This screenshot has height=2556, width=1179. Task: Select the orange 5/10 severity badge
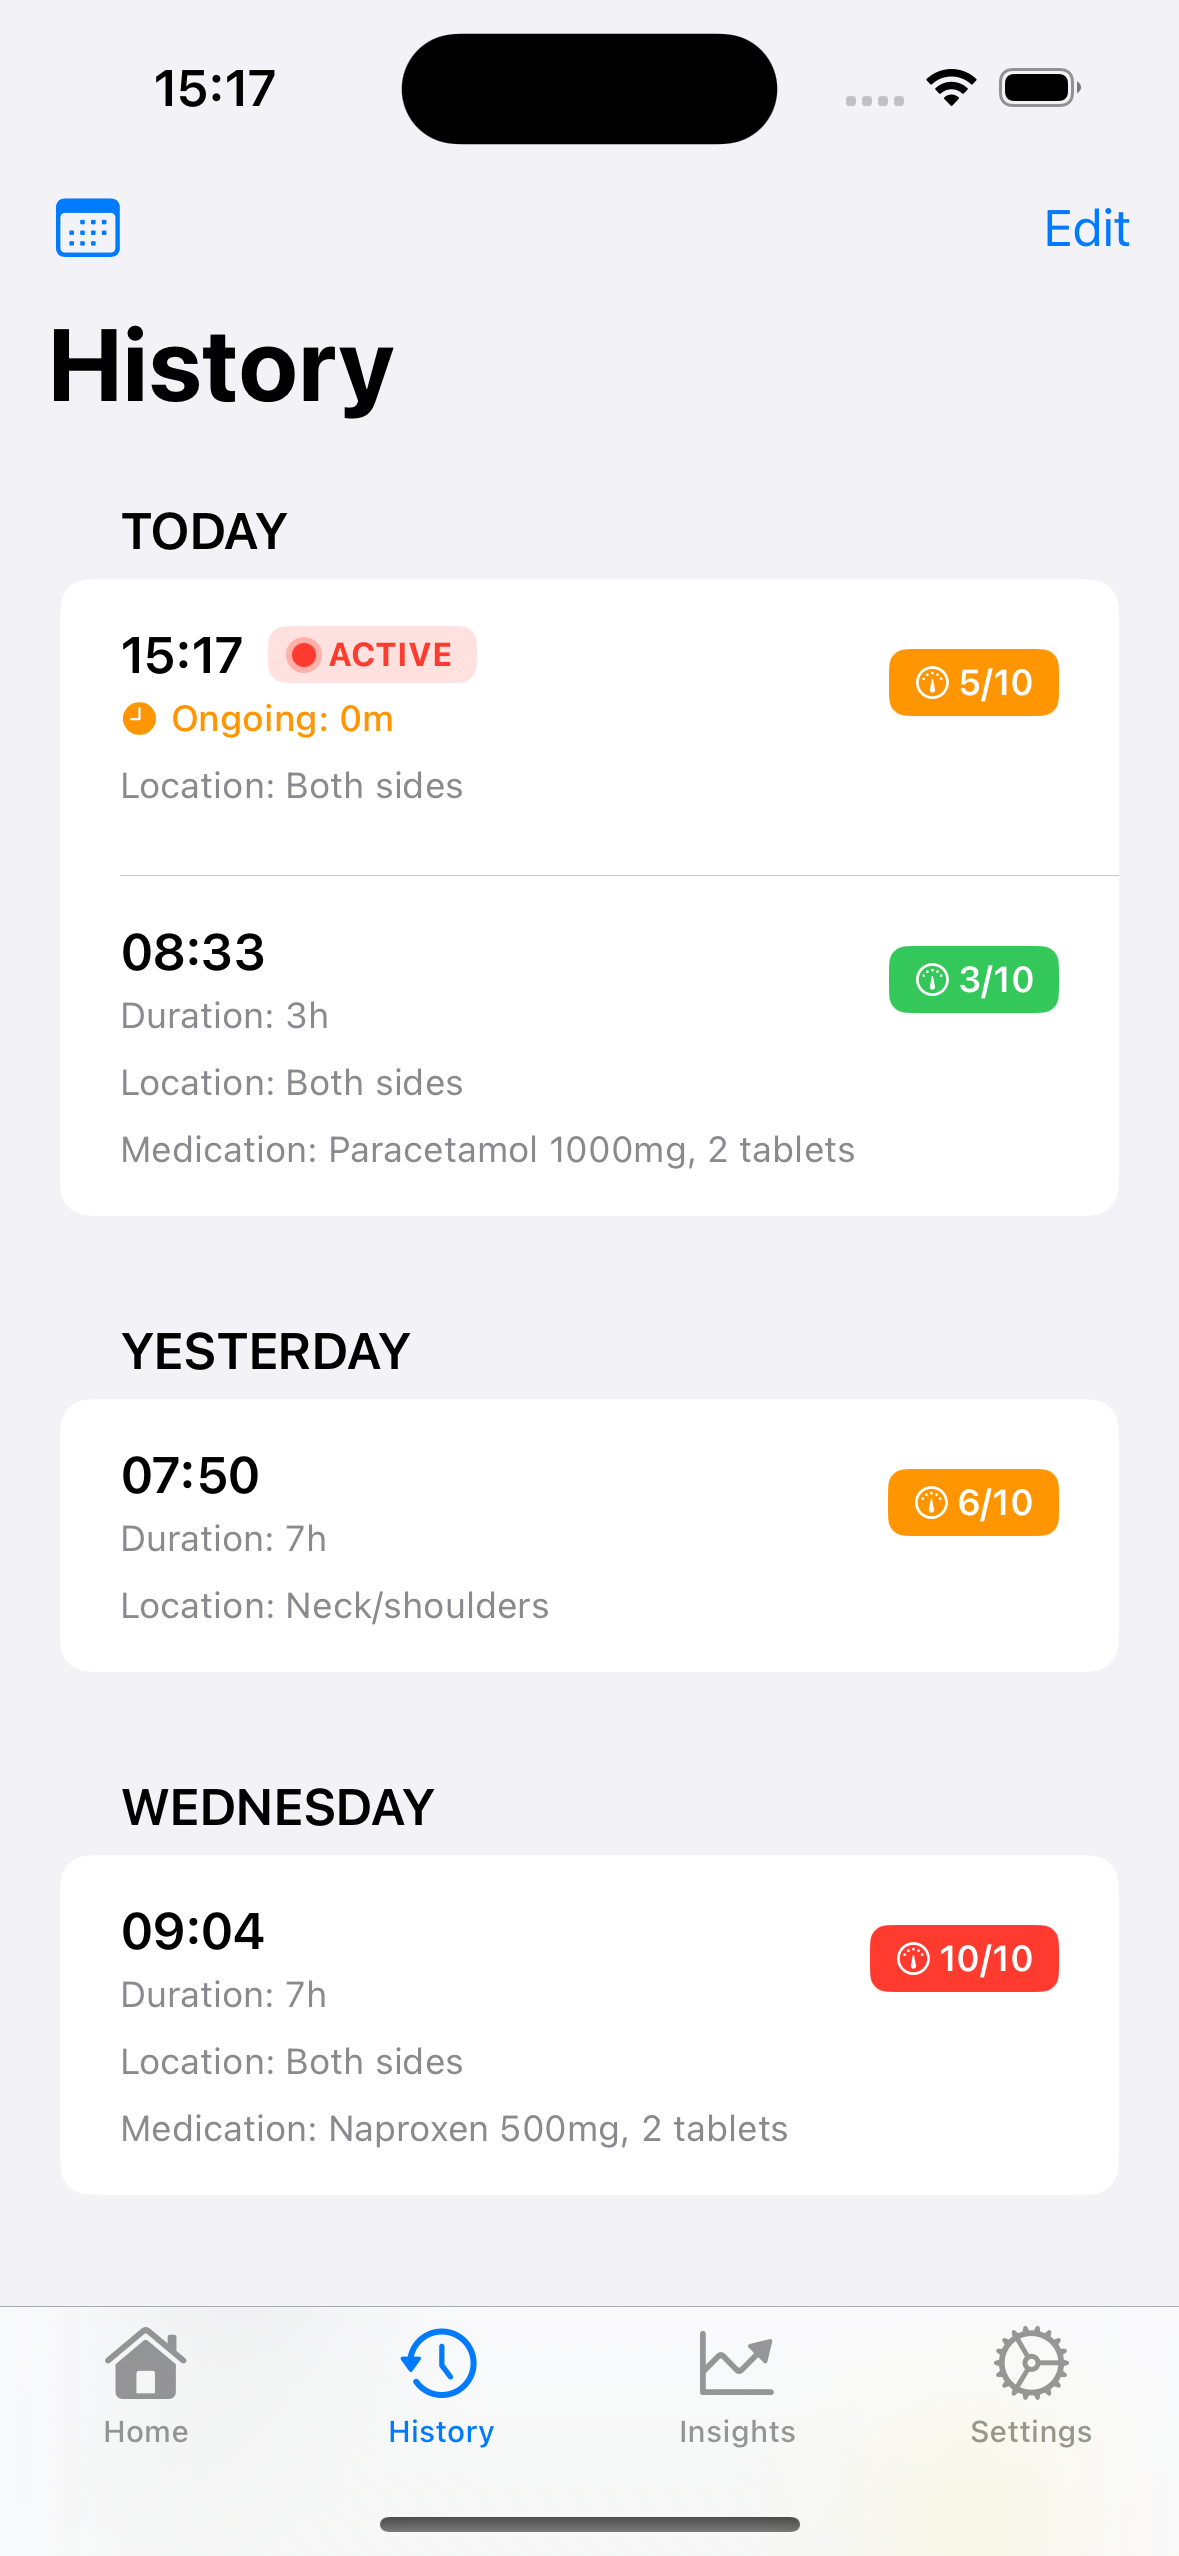973,683
